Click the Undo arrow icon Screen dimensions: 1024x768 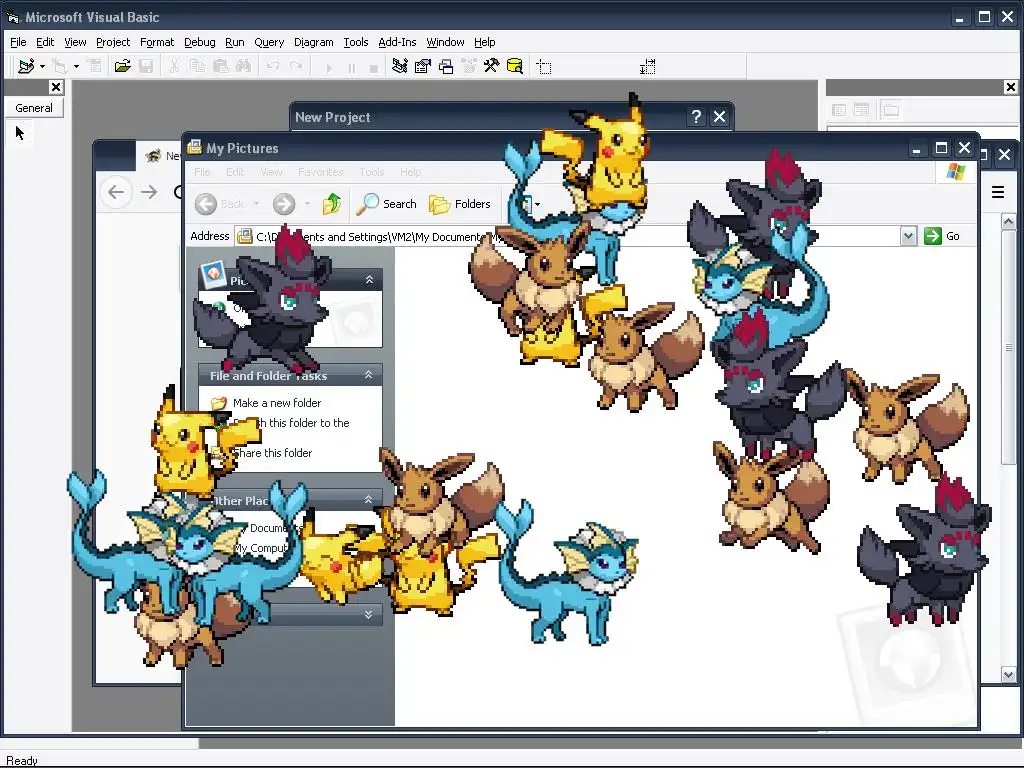[273, 66]
